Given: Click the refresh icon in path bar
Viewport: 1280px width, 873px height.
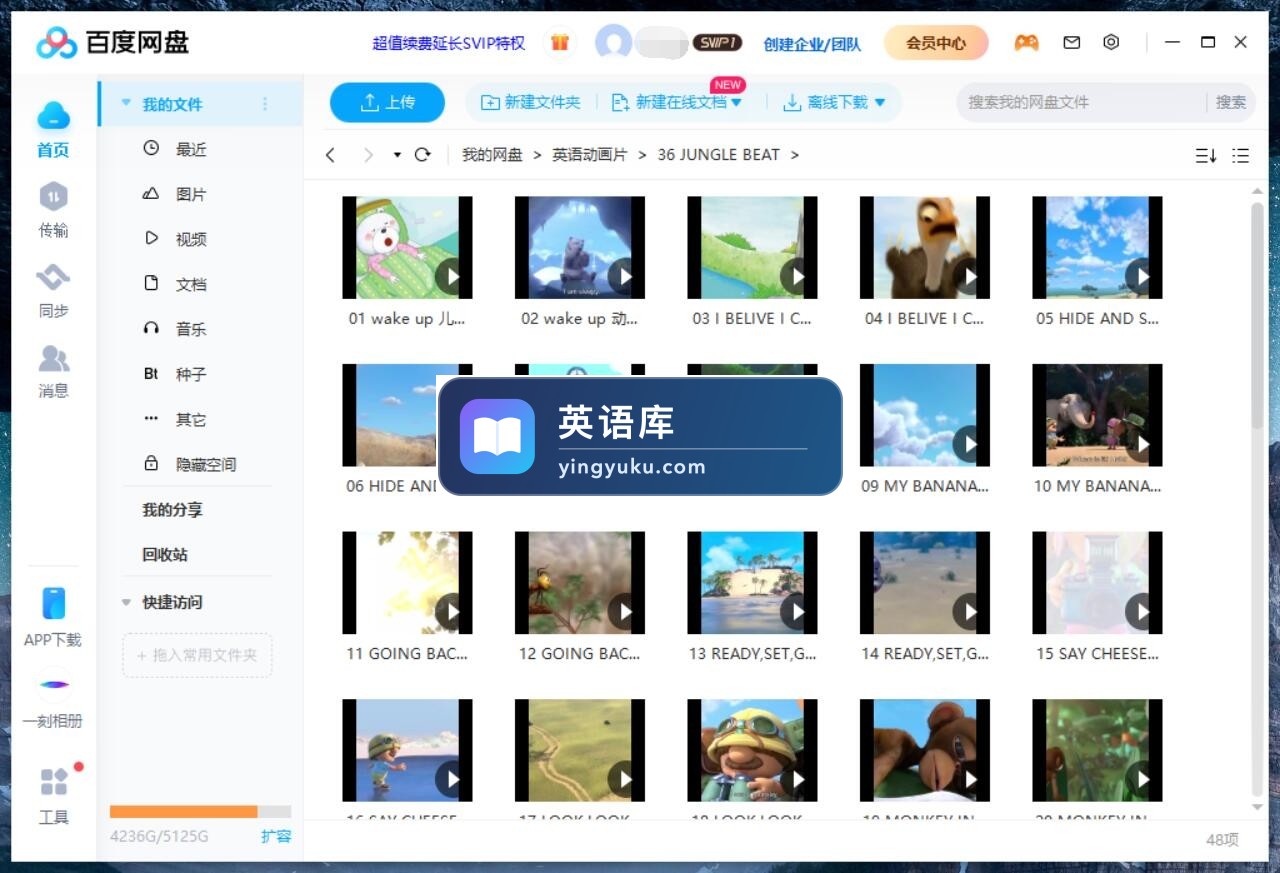Looking at the screenshot, I should (x=423, y=155).
